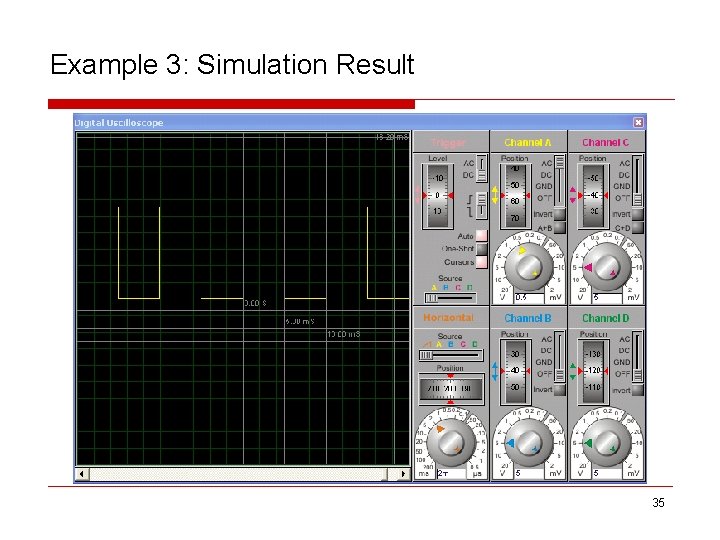The image size is (720, 540).
Task: Click the yellow A under Trigger Source
Action: click(x=434, y=287)
